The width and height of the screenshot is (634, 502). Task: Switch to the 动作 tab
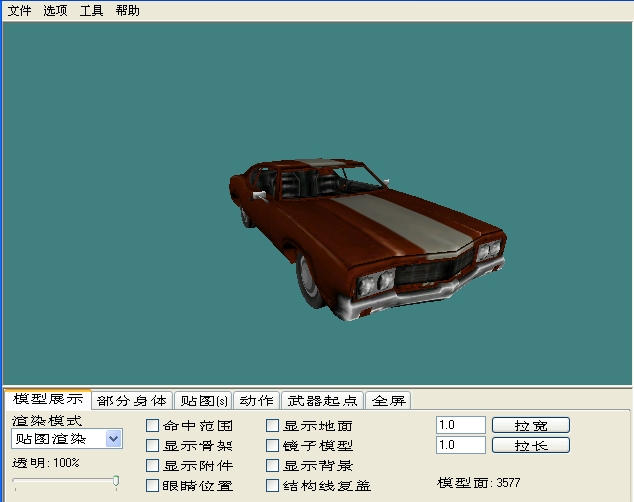256,401
